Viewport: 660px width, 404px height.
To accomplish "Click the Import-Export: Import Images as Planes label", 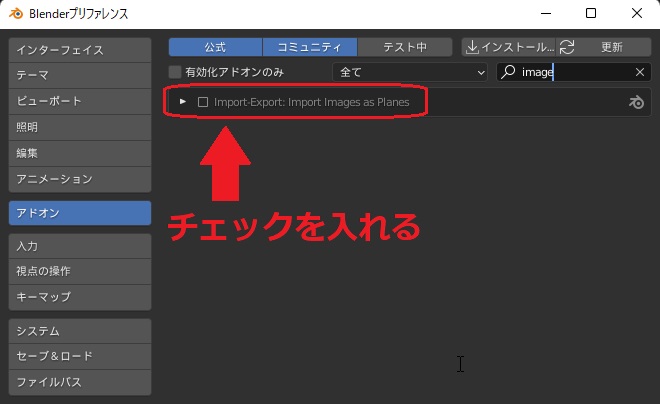I will (311, 102).
